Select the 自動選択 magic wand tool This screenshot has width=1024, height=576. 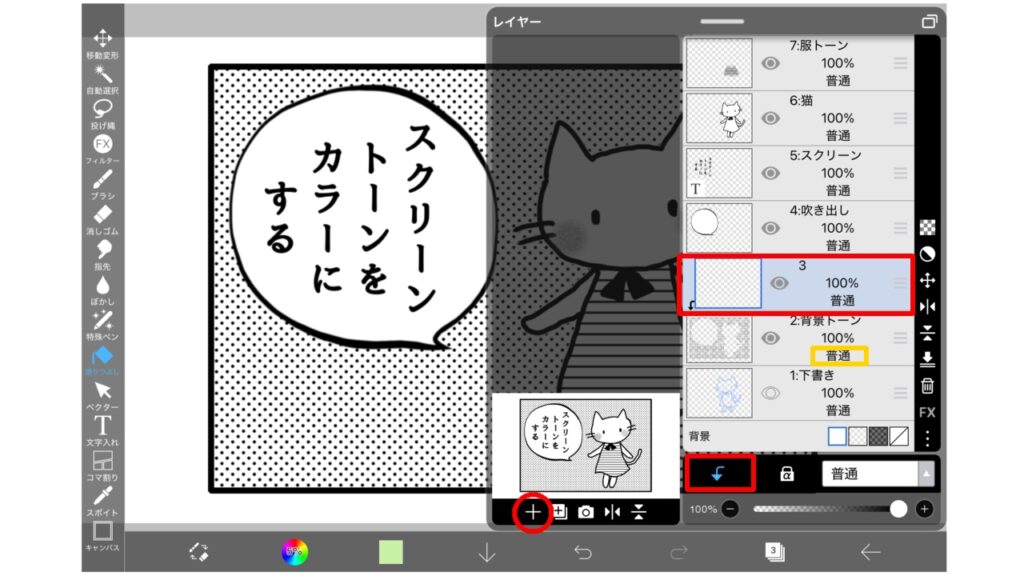tap(102, 77)
